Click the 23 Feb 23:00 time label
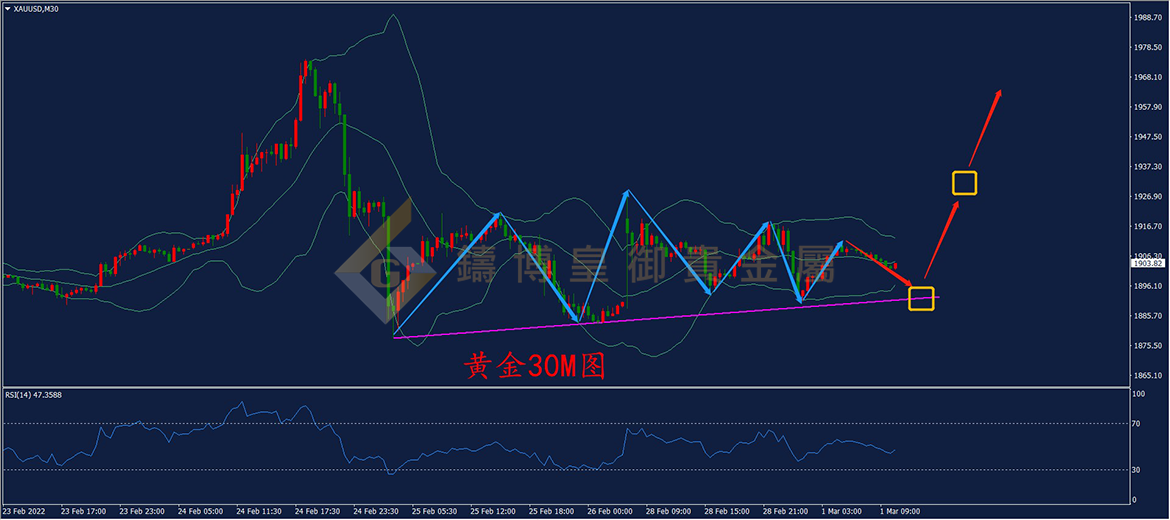 (x=143, y=513)
